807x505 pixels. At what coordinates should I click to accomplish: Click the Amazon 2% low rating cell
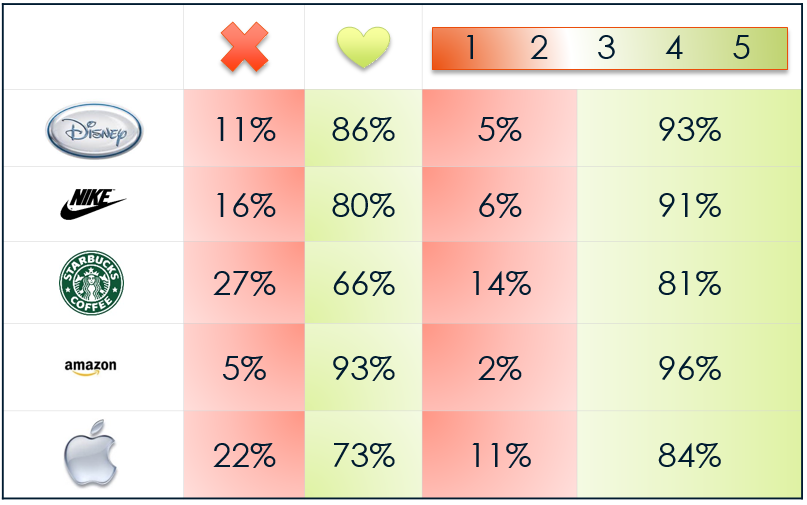500,367
